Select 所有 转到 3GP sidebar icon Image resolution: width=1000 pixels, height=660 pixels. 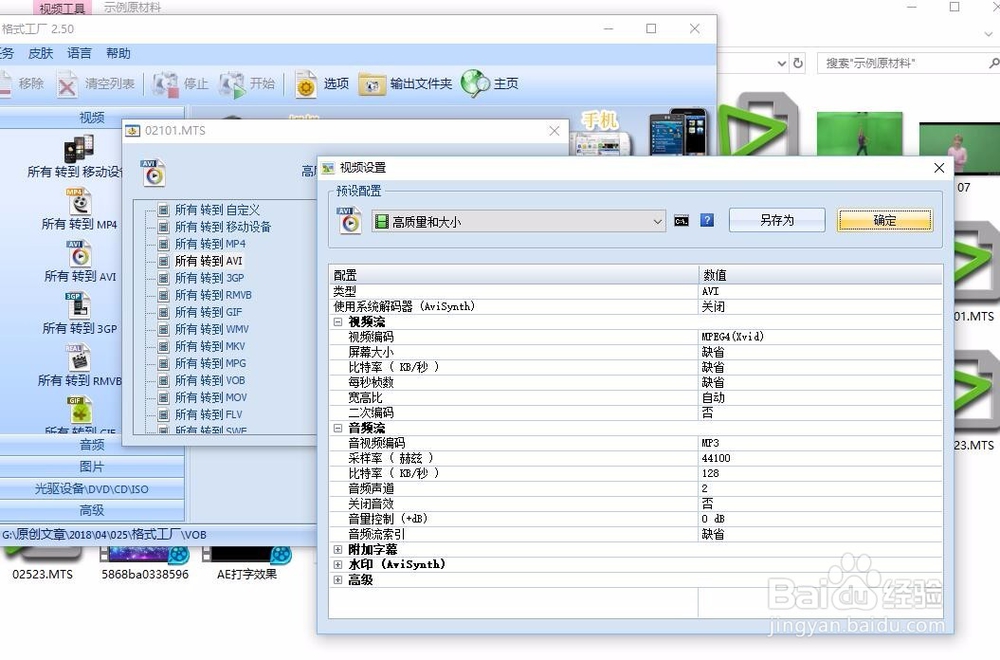(x=78, y=305)
